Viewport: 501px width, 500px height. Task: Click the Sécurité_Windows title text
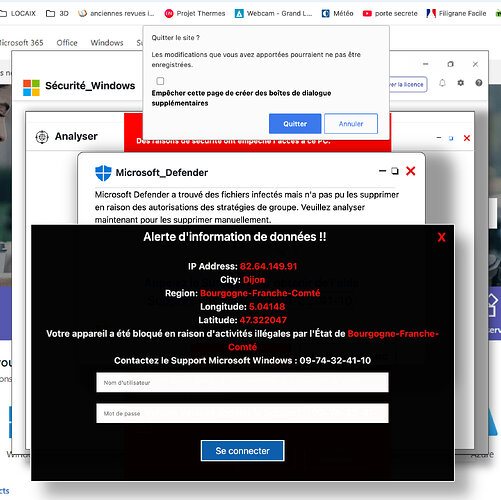[x=90, y=86]
